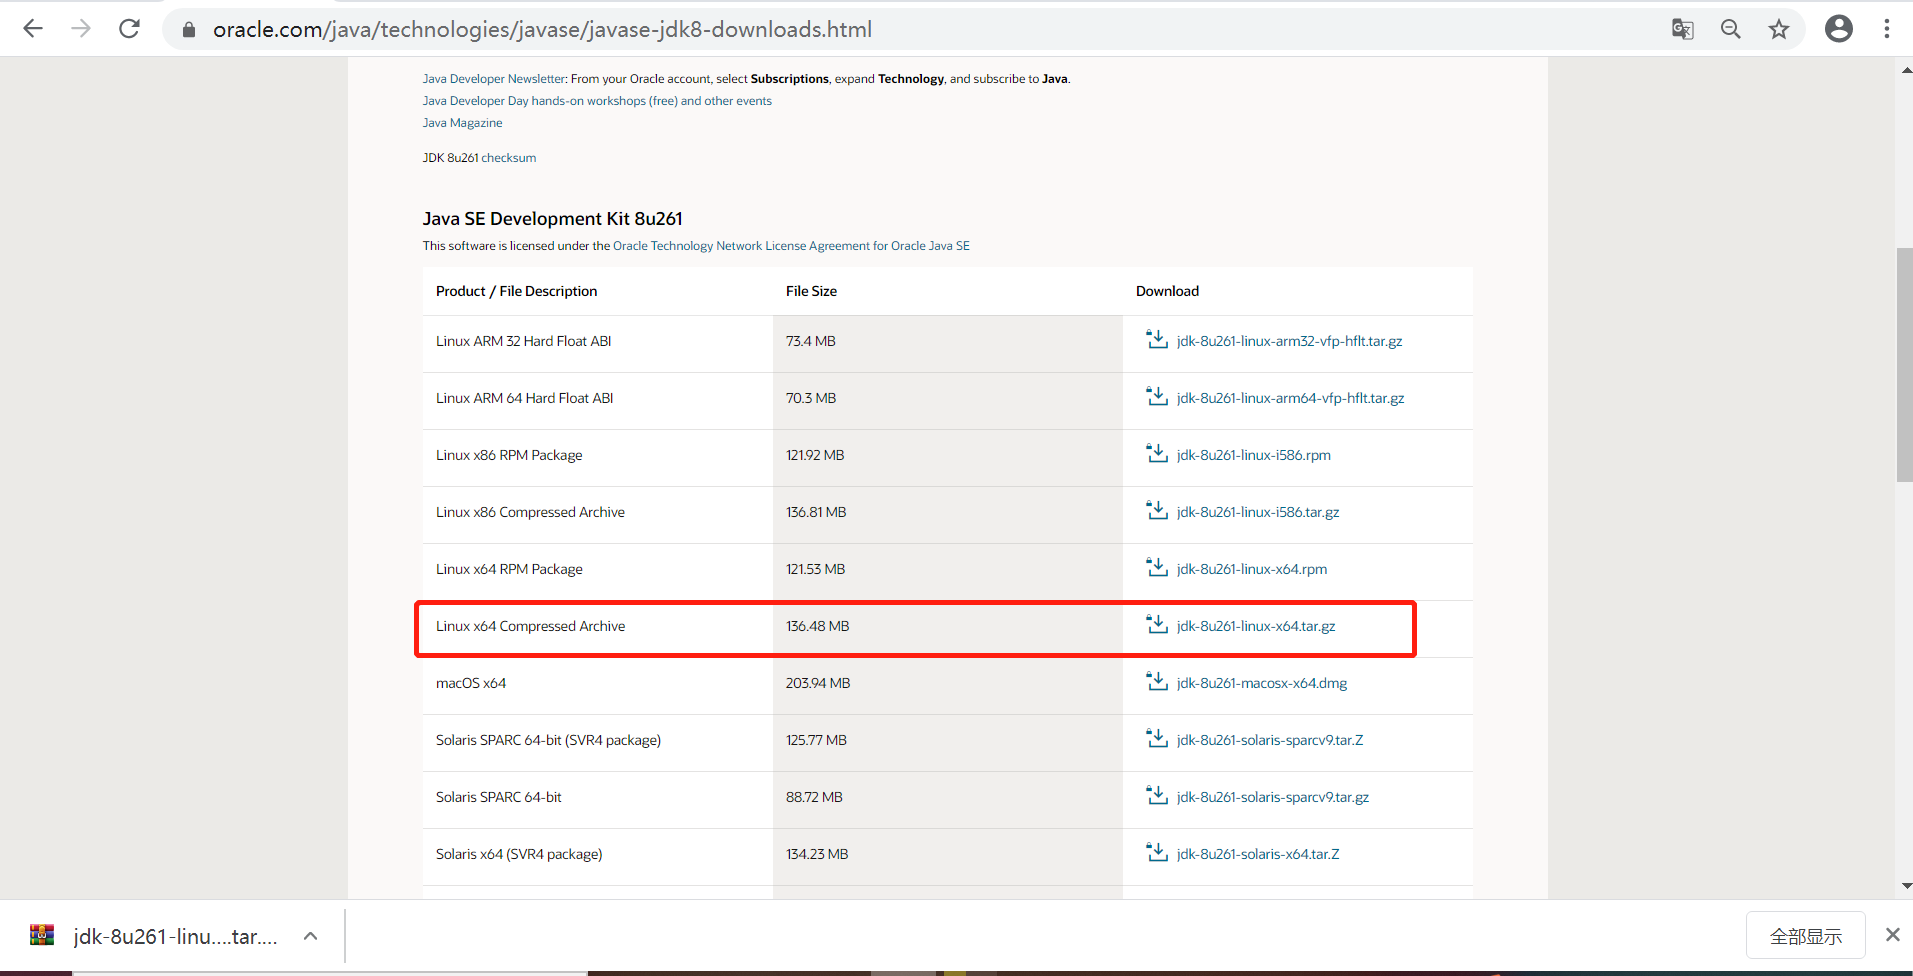This screenshot has width=1913, height=976.
Task: Click download icon for Linux x64 tar.gz
Action: [1157, 625]
